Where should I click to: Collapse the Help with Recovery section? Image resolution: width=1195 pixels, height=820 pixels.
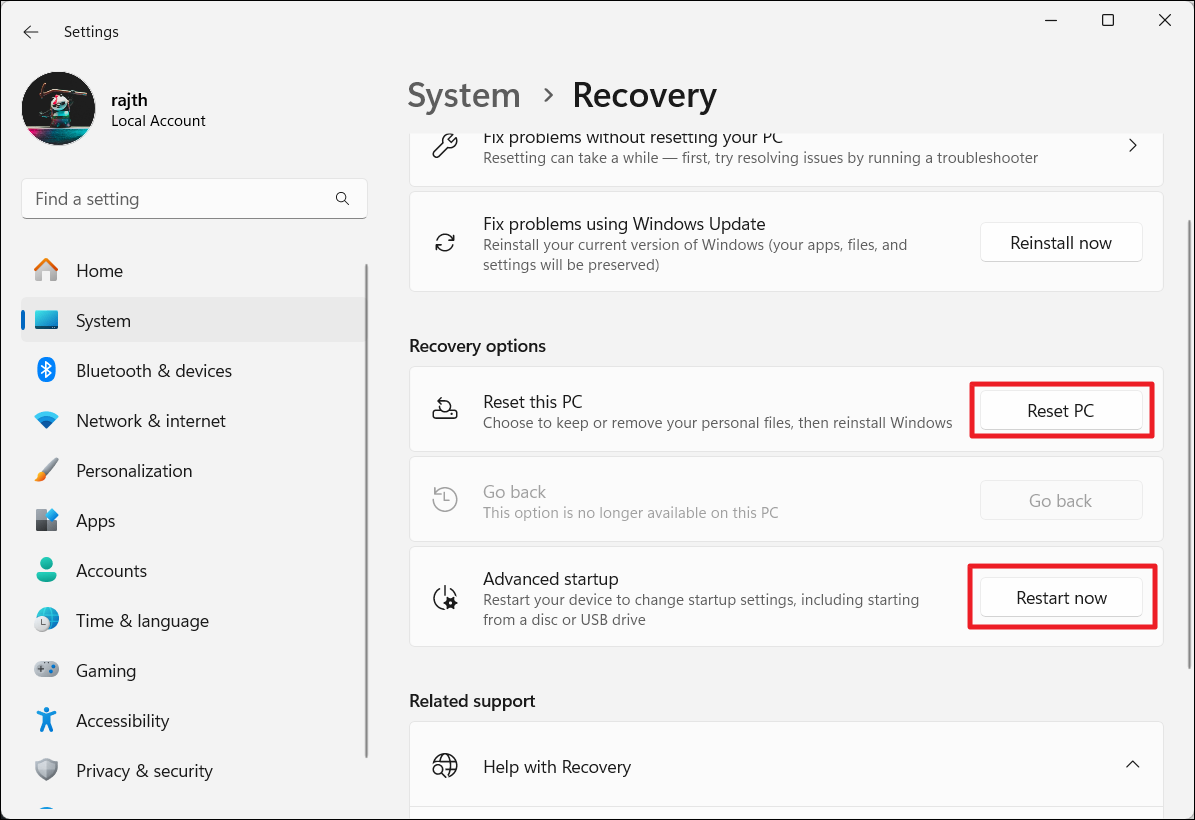[1132, 765]
